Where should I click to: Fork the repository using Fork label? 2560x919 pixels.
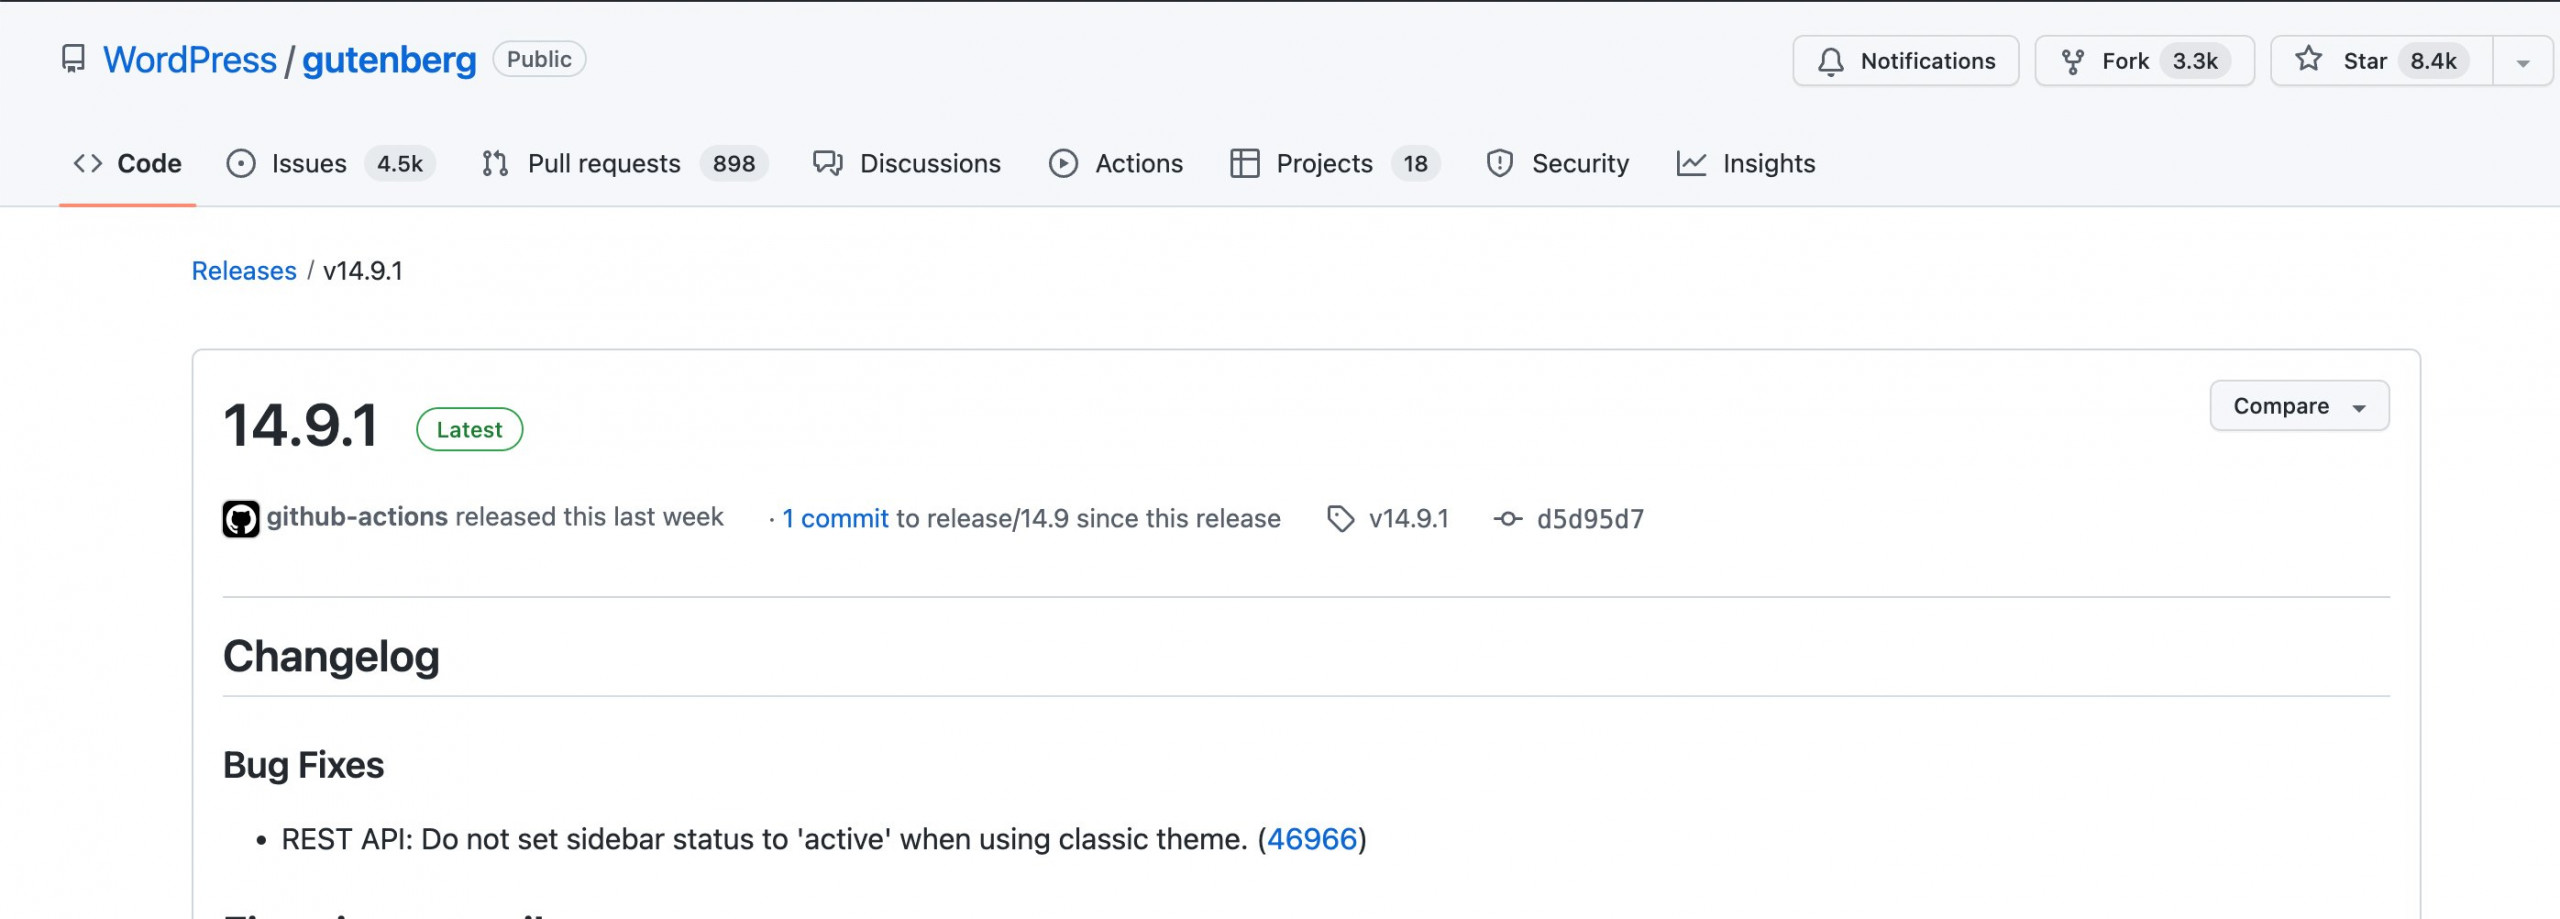tap(2125, 61)
